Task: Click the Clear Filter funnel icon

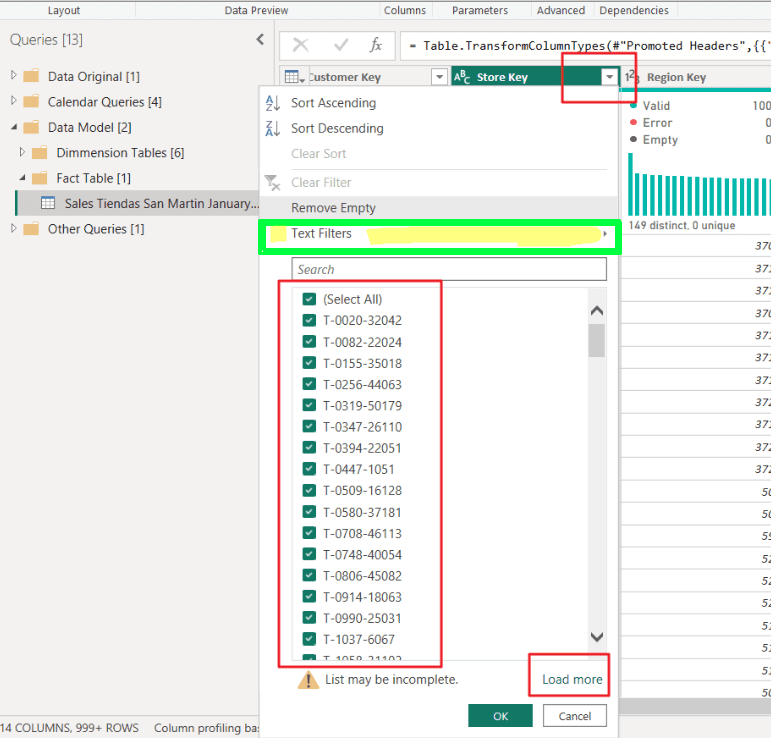Action: point(272,182)
